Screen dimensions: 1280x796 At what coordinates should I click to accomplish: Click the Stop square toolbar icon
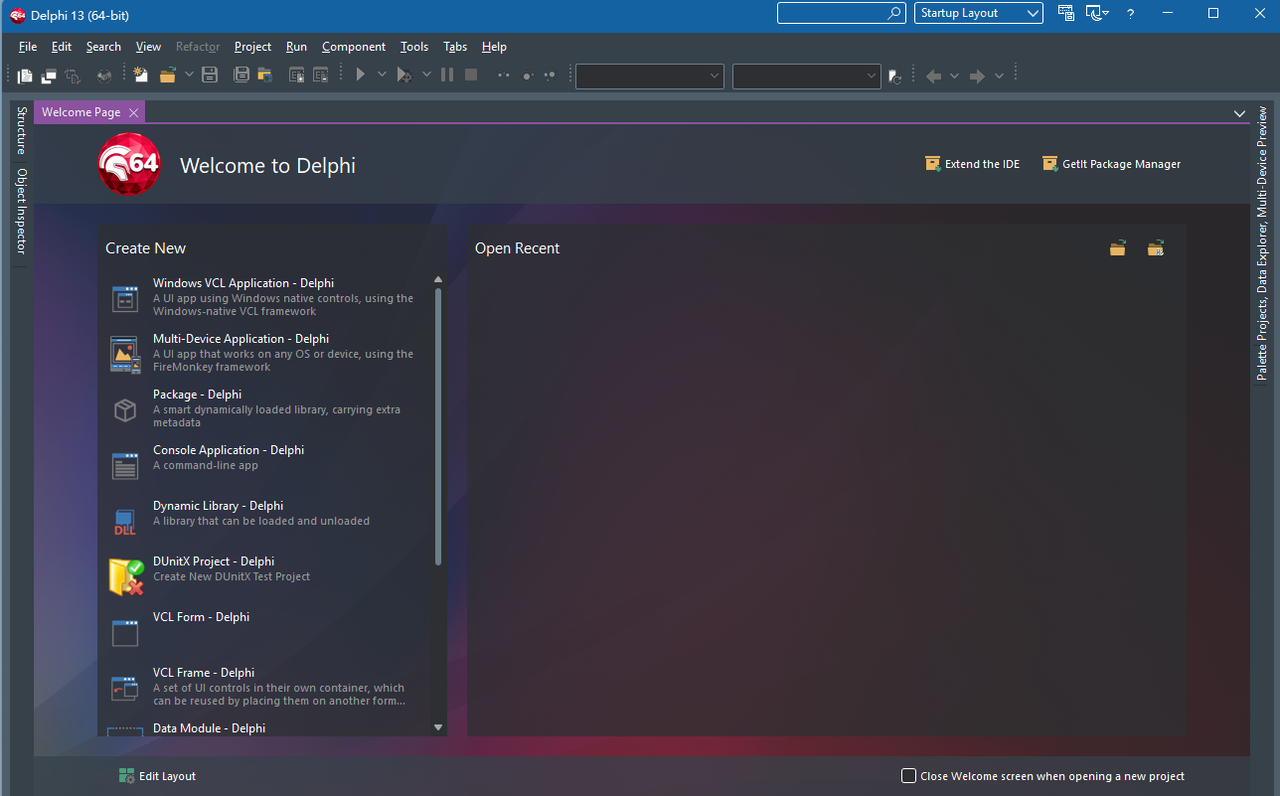coord(471,75)
